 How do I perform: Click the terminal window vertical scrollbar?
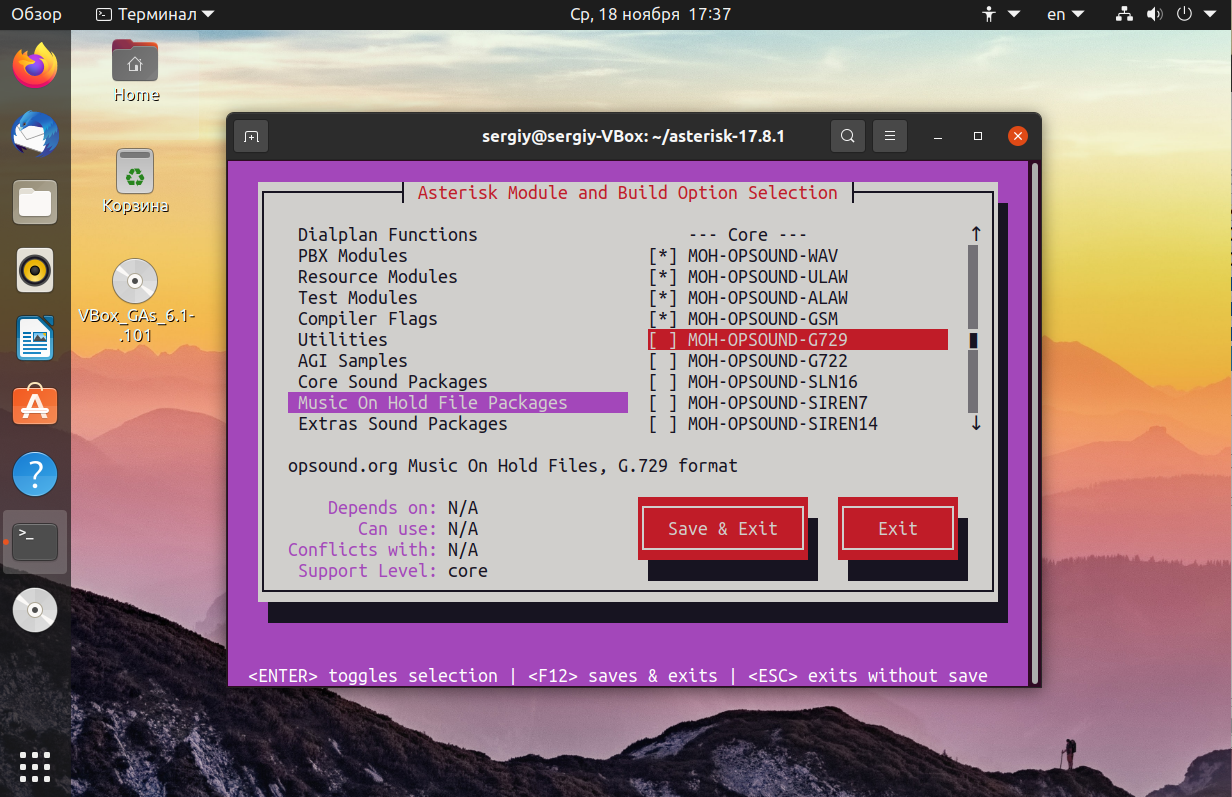(x=1035, y=423)
